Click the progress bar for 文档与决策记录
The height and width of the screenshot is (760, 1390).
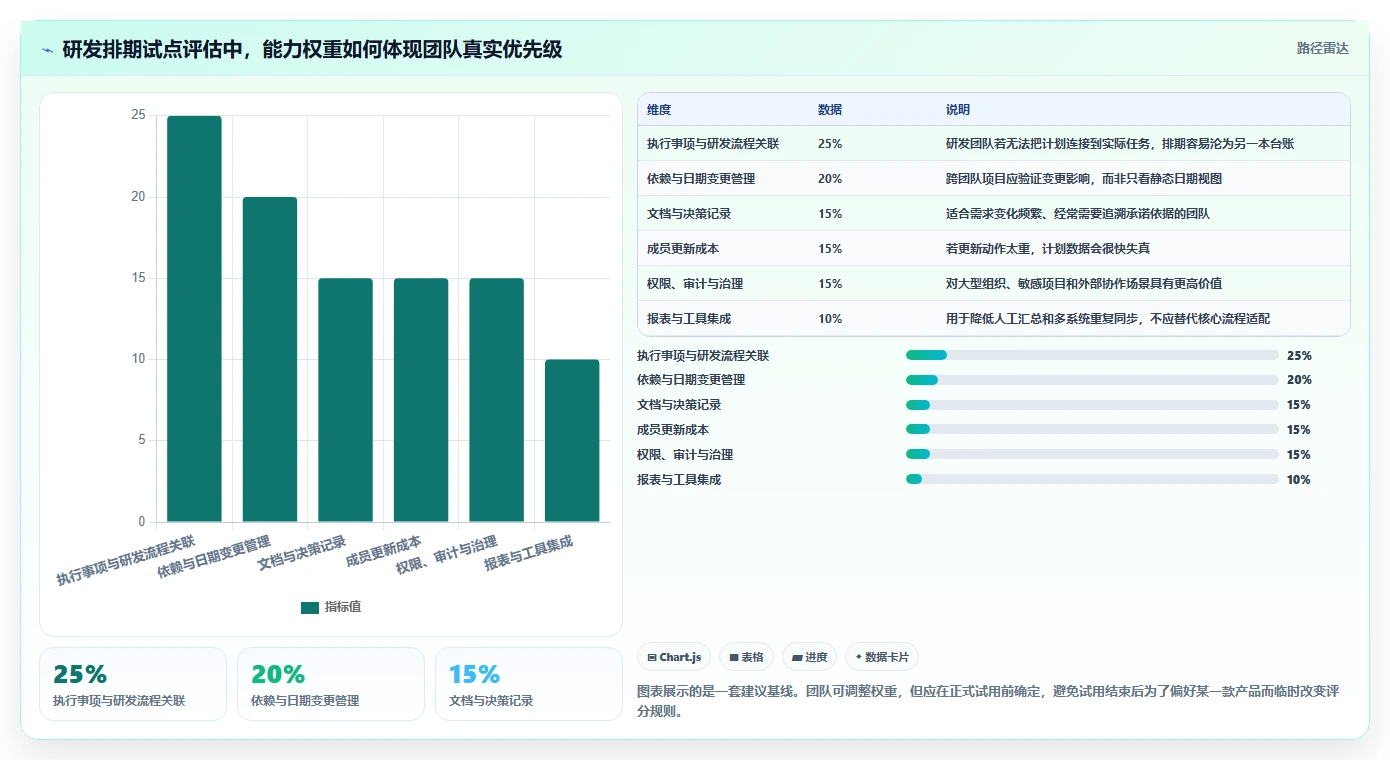(1092, 405)
